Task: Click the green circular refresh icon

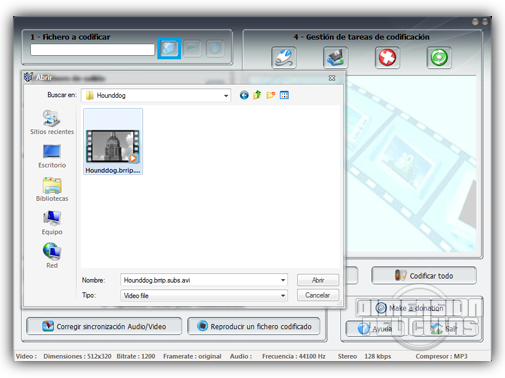Action: [439, 58]
